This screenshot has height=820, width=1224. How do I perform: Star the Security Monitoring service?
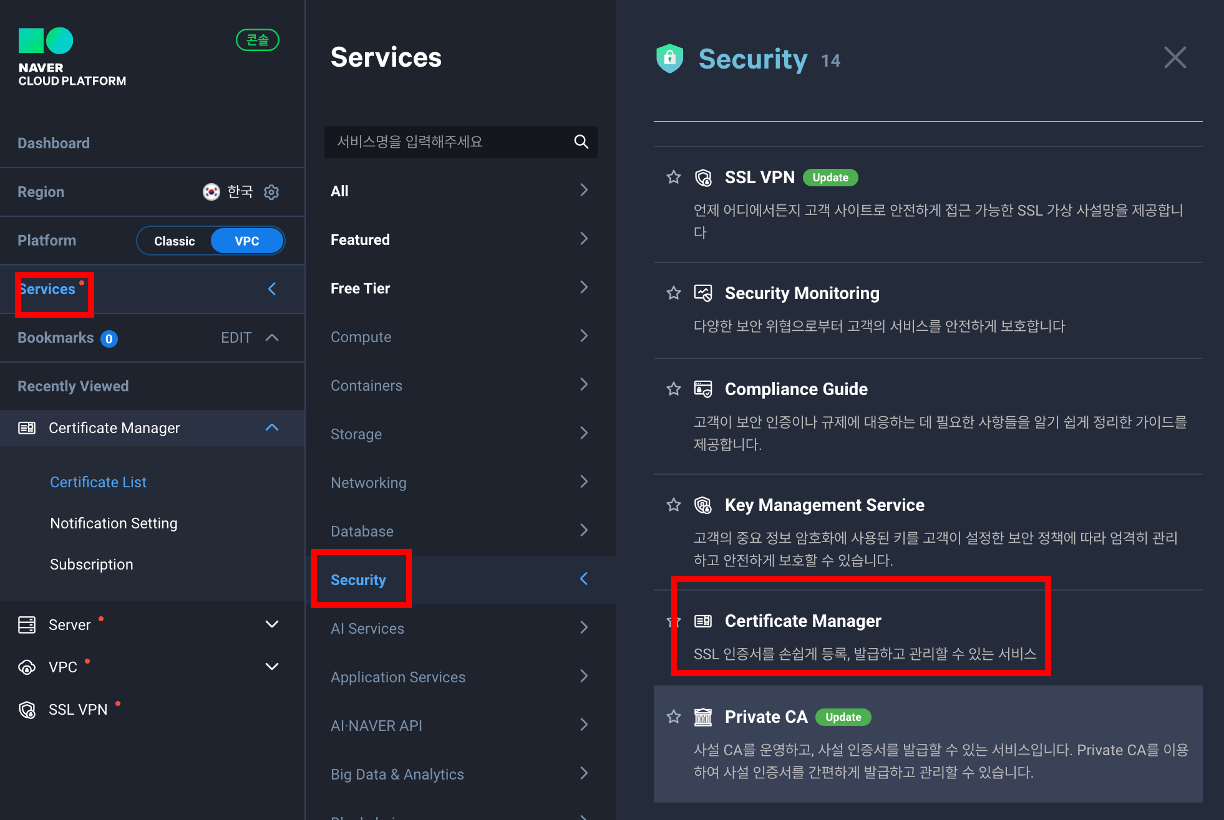[674, 293]
